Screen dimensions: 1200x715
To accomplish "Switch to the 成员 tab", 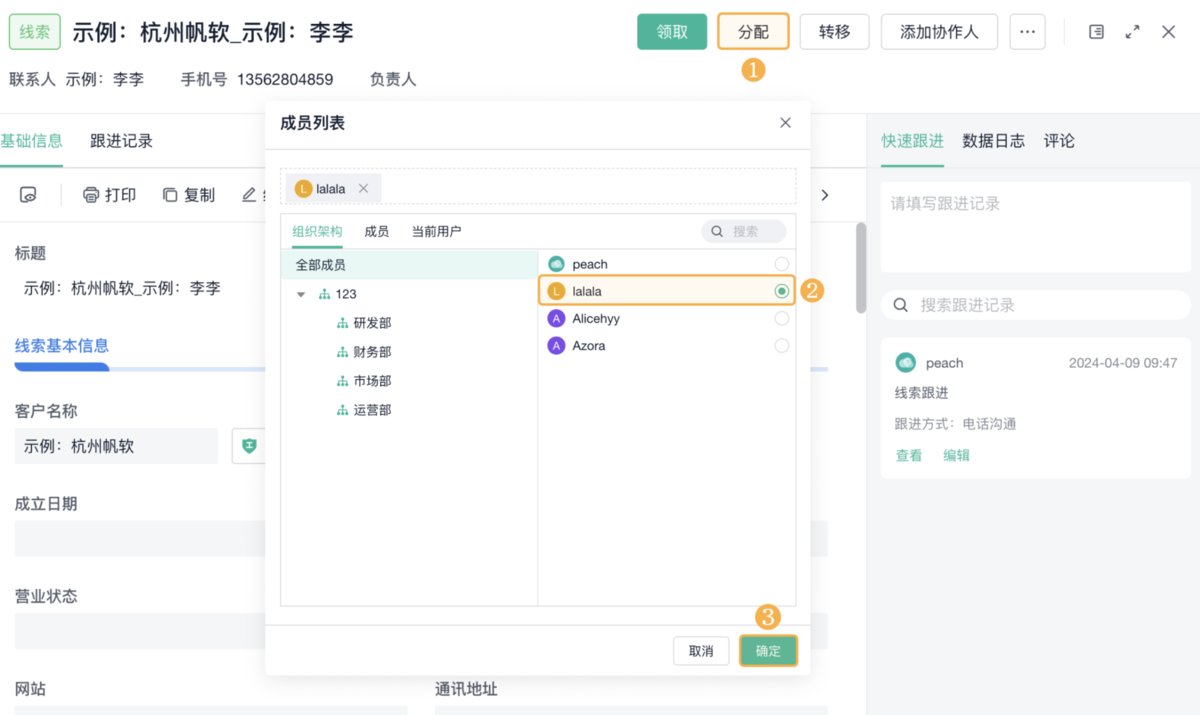I will (x=376, y=231).
